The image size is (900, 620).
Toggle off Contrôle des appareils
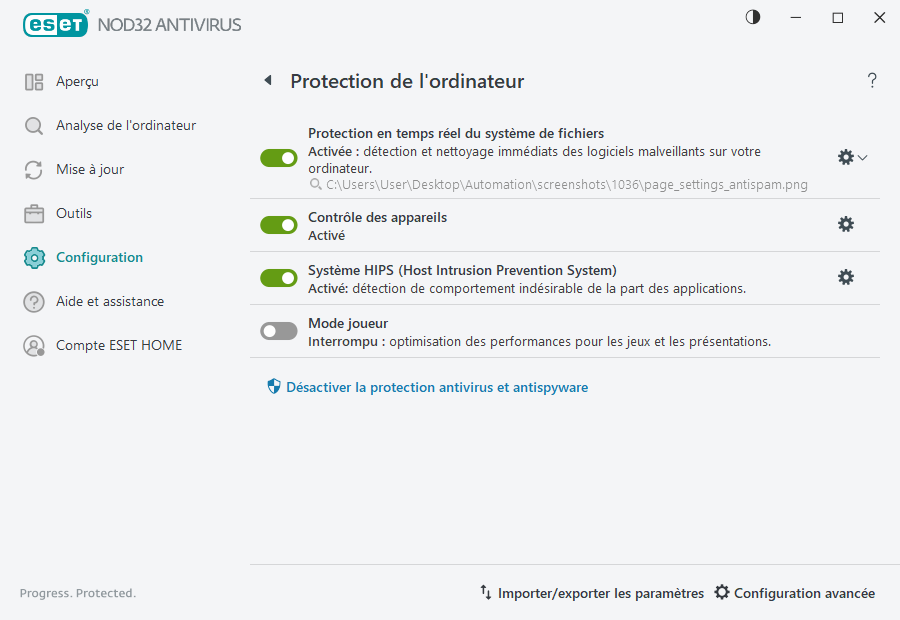point(278,224)
